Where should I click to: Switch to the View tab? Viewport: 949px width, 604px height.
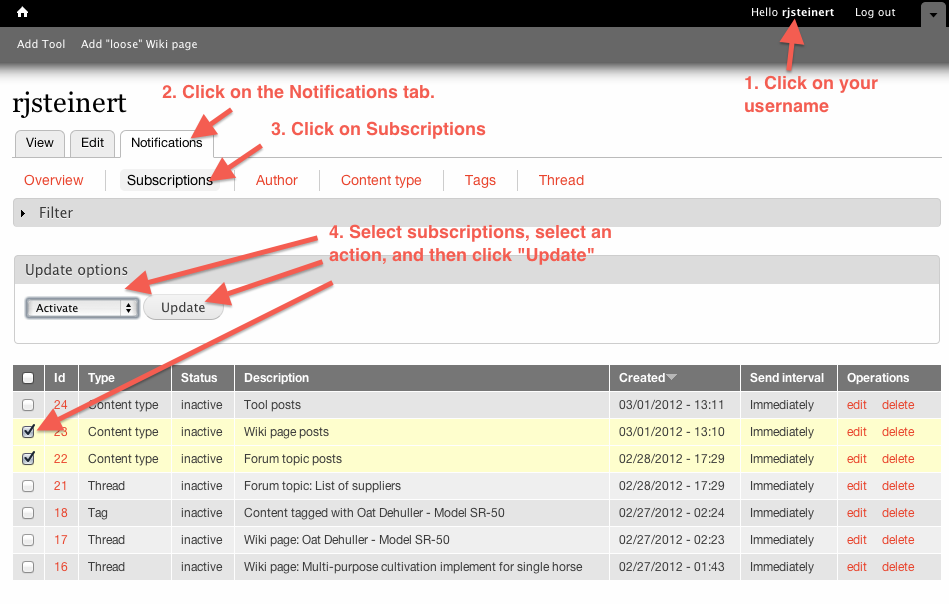click(x=40, y=143)
